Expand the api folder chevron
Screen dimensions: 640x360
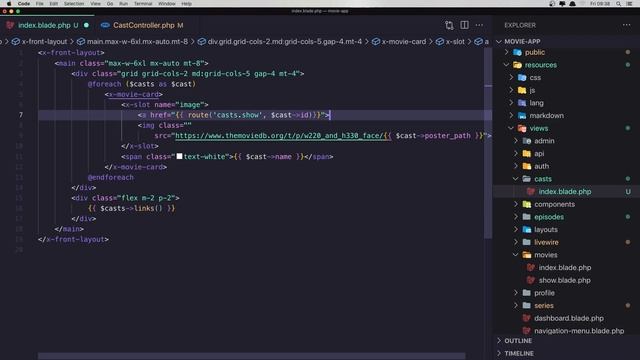pyautogui.click(x=516, y=153)
